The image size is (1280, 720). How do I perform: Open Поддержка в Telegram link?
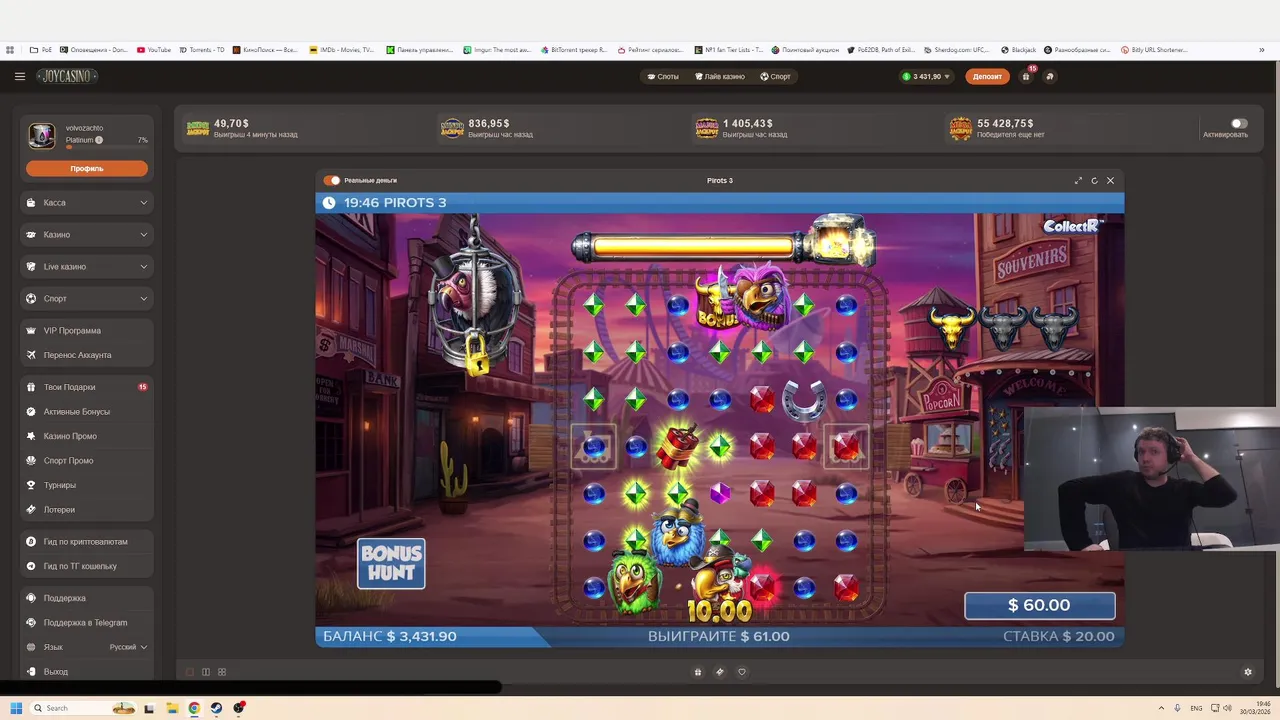click(x=87, y=623)
